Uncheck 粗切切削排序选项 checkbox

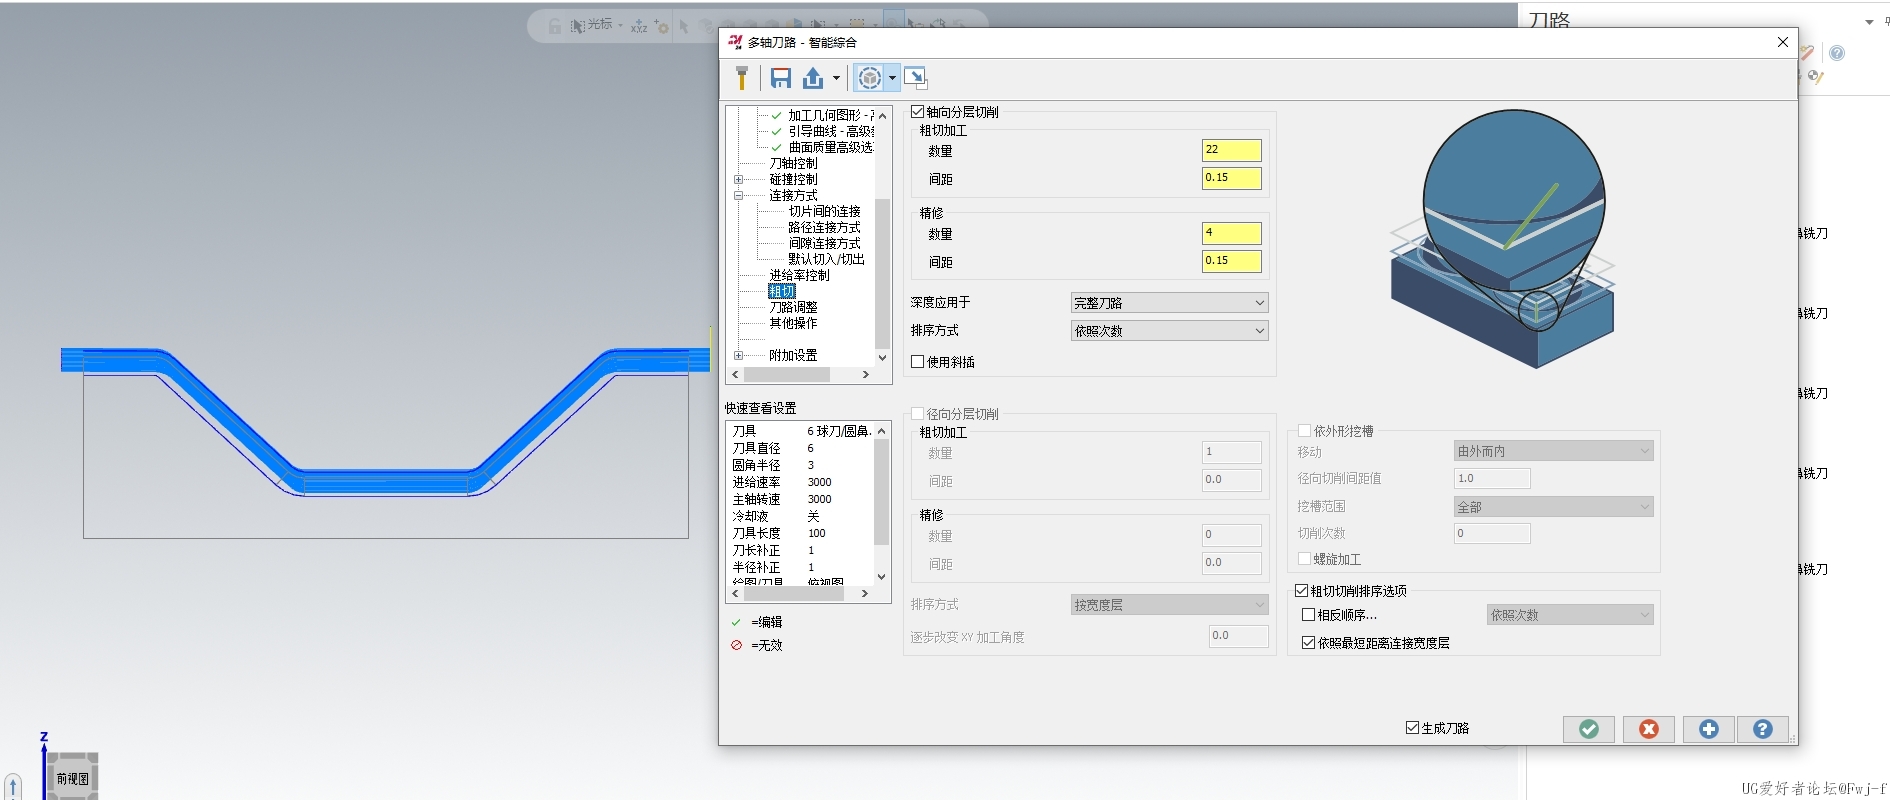[1302, 591]
